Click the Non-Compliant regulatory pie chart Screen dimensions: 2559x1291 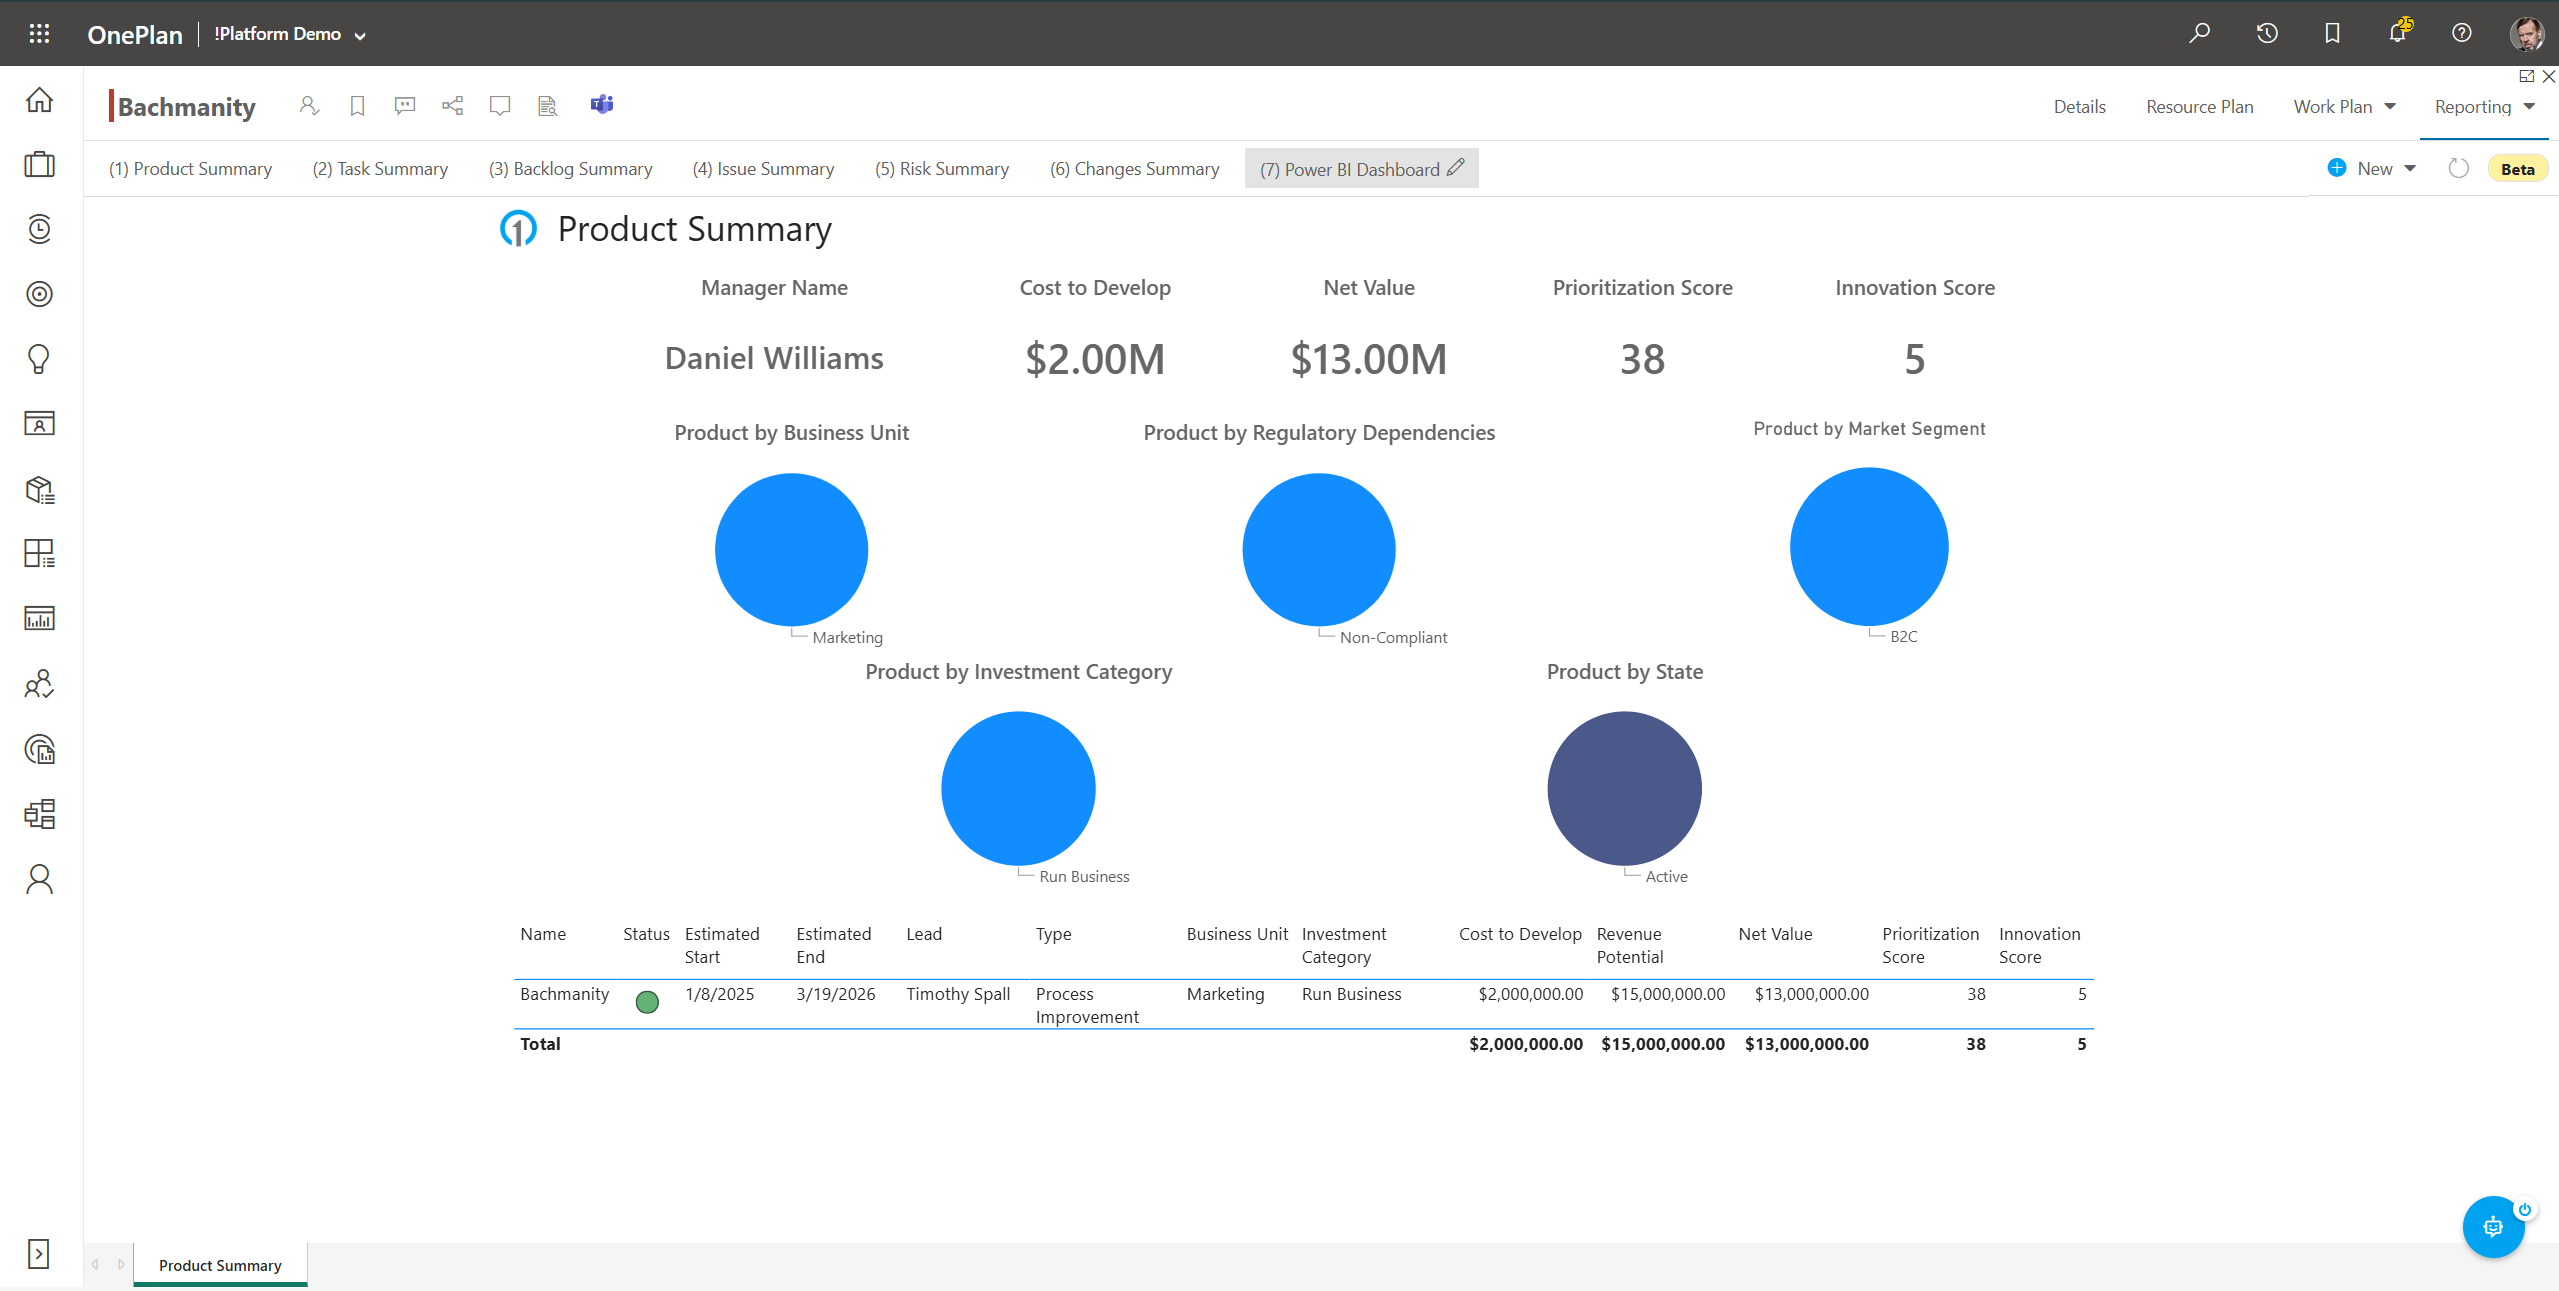click(1318, 550)
